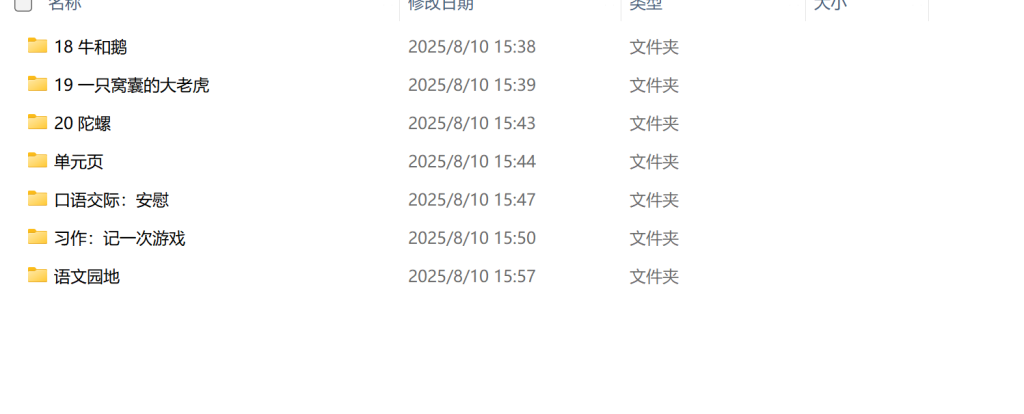The image size is (1024, 414).
Task: Click the 大小 column header
Action: 830,5
